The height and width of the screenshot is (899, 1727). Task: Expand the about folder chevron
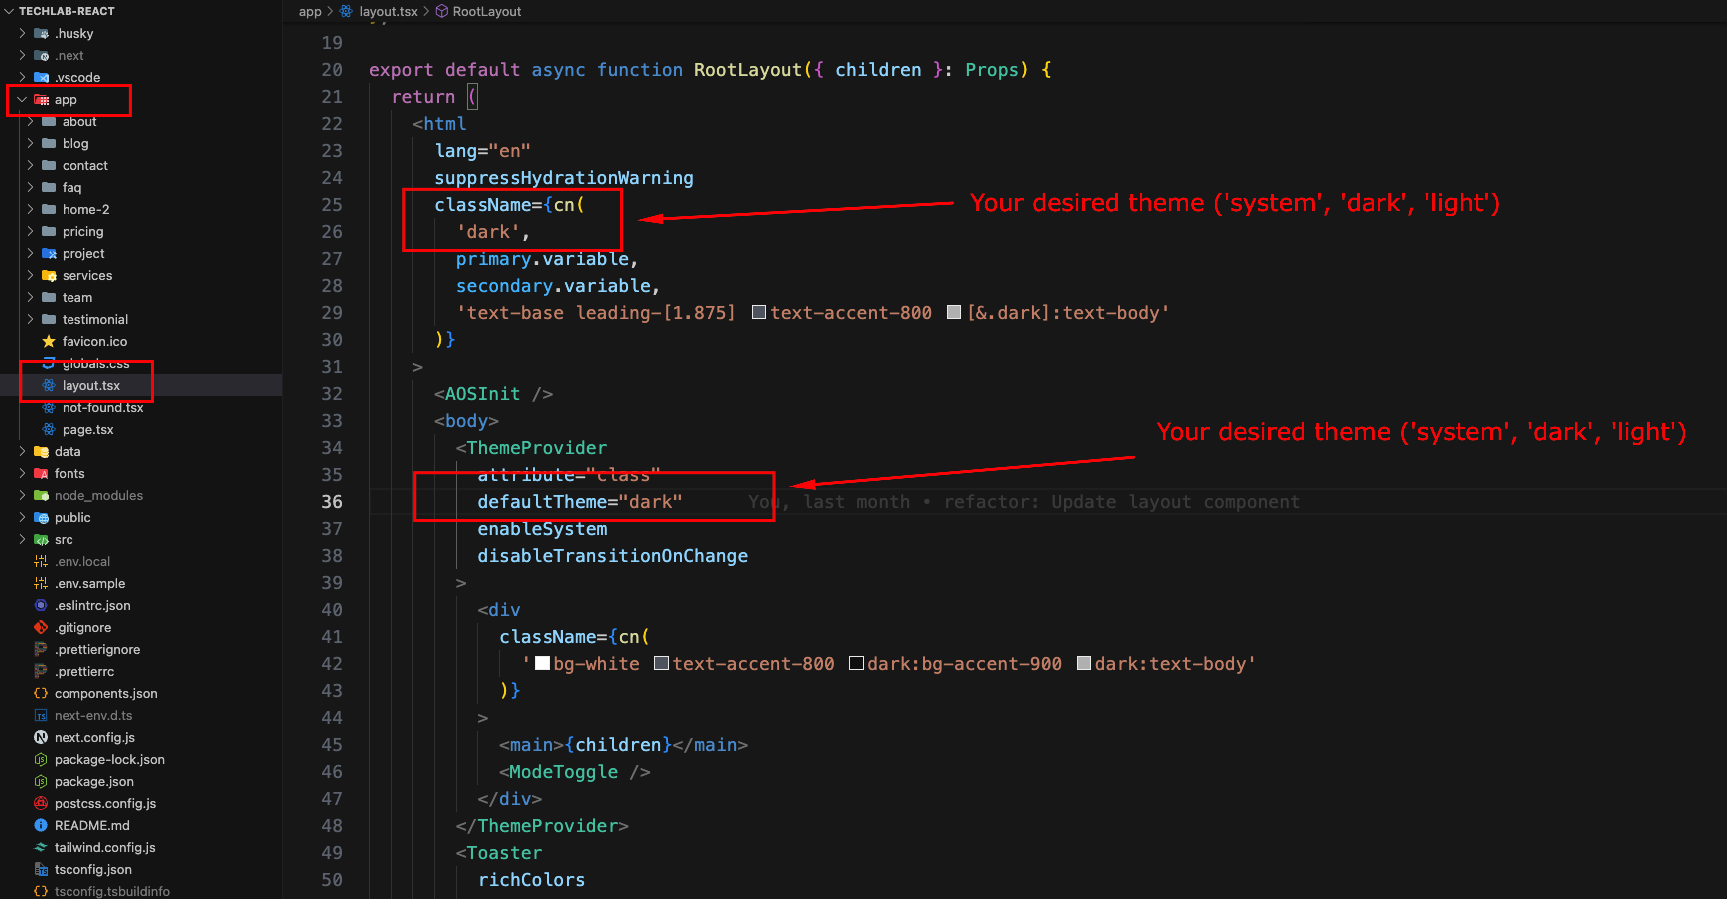pyautogui.click(x=30, y=121)
